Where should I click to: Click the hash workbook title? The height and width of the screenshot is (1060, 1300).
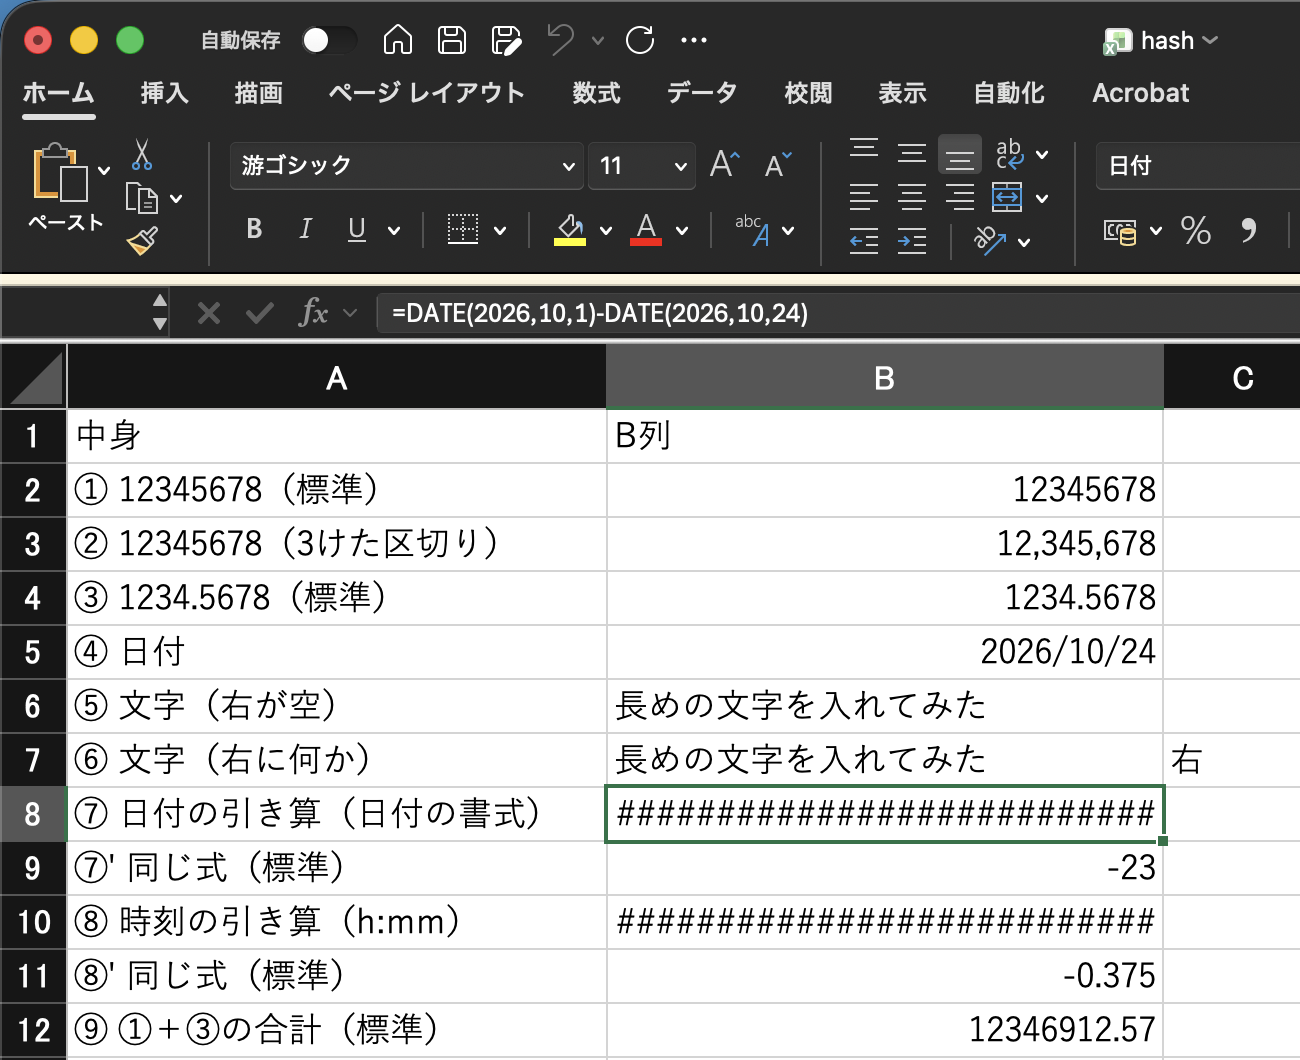1167,40
